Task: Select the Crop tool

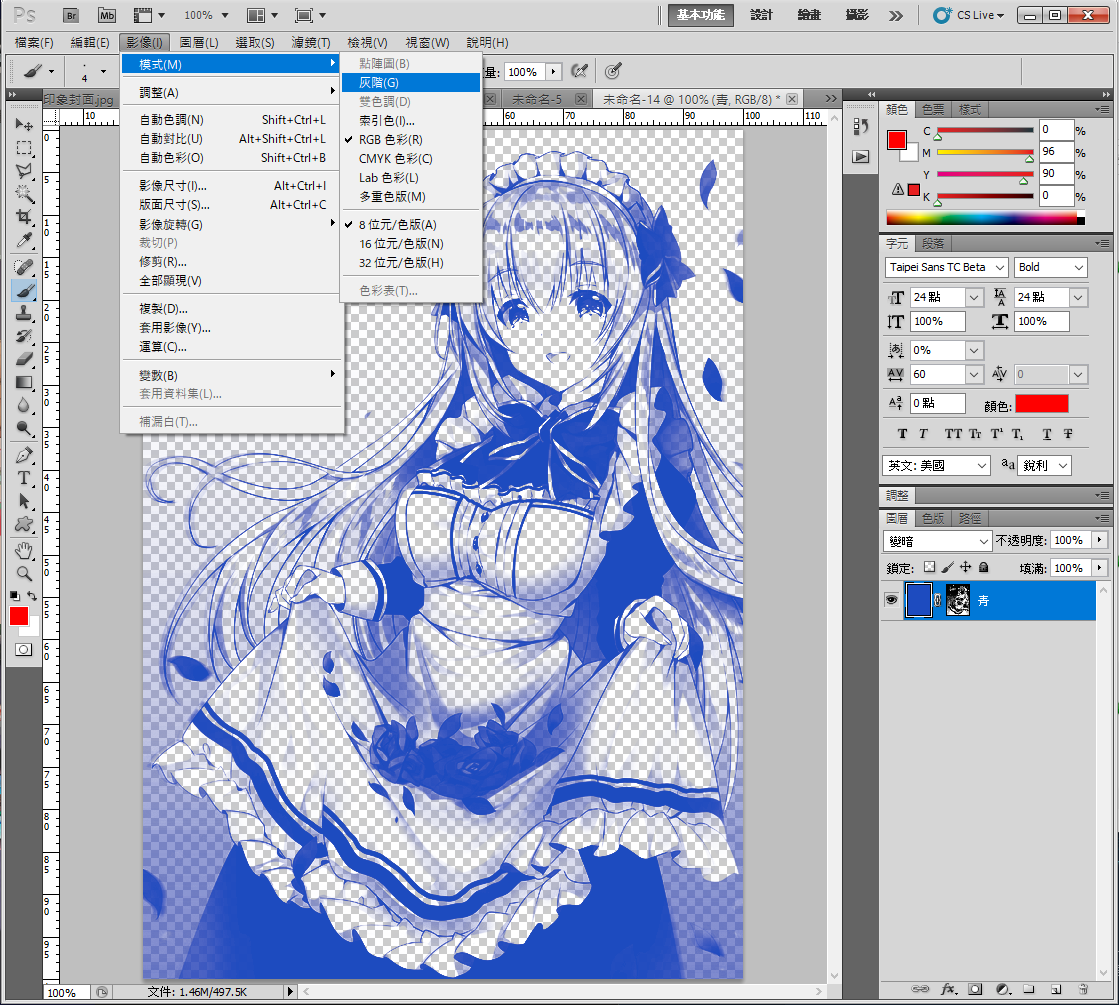Action: coord(24,216)
